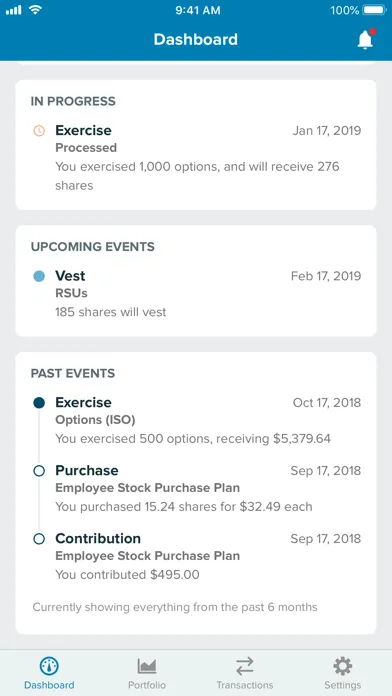392x696 pixels.
Task: Tap the Dashboard title in the header
Action: pos(196,40)
